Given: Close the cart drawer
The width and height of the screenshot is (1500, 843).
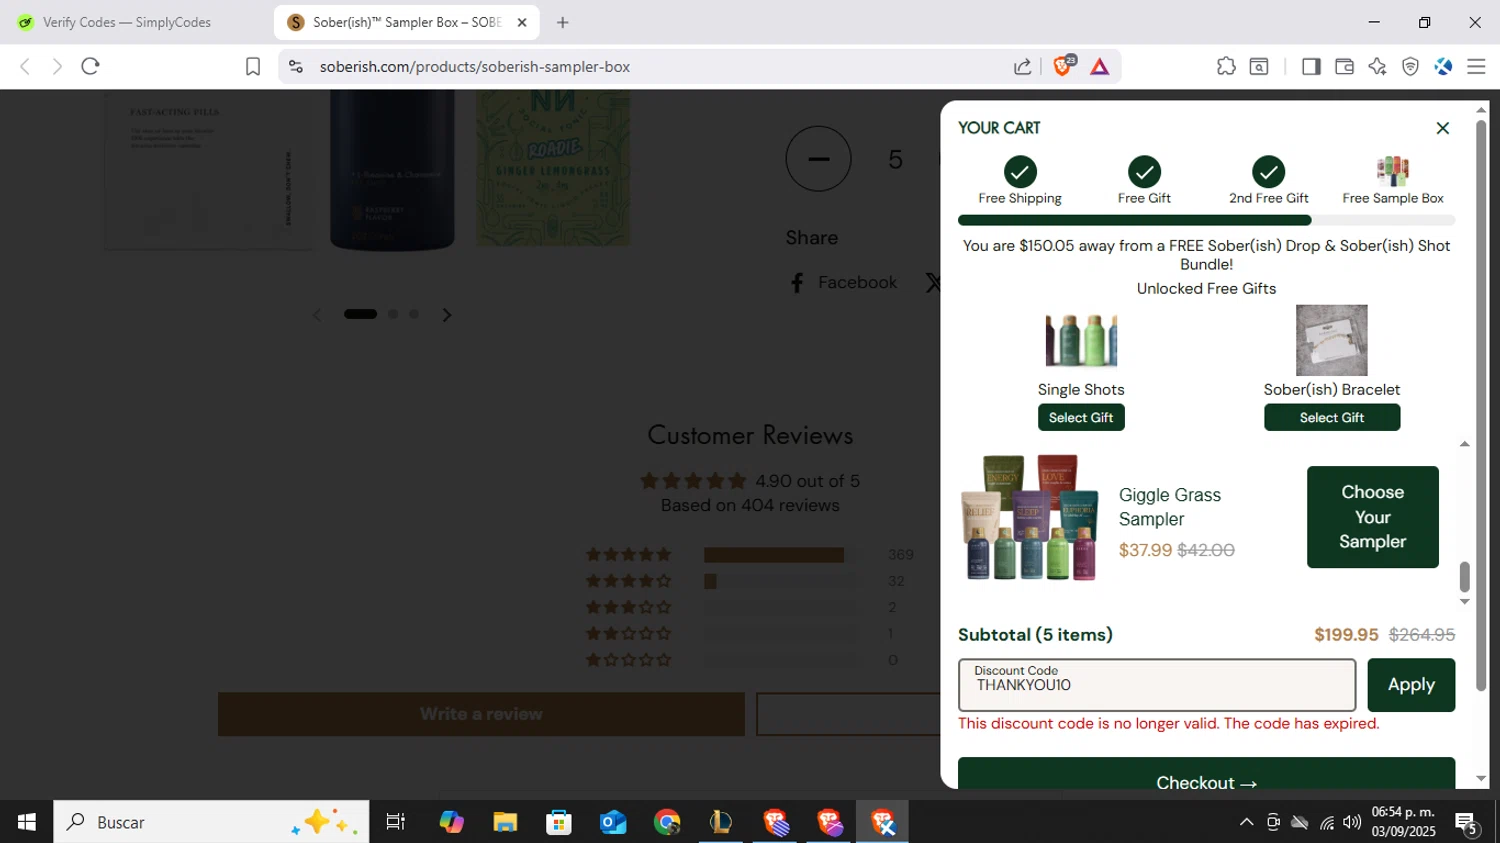Looking at the screenshot, I should pyautogui.click(x=1442, y=128).
